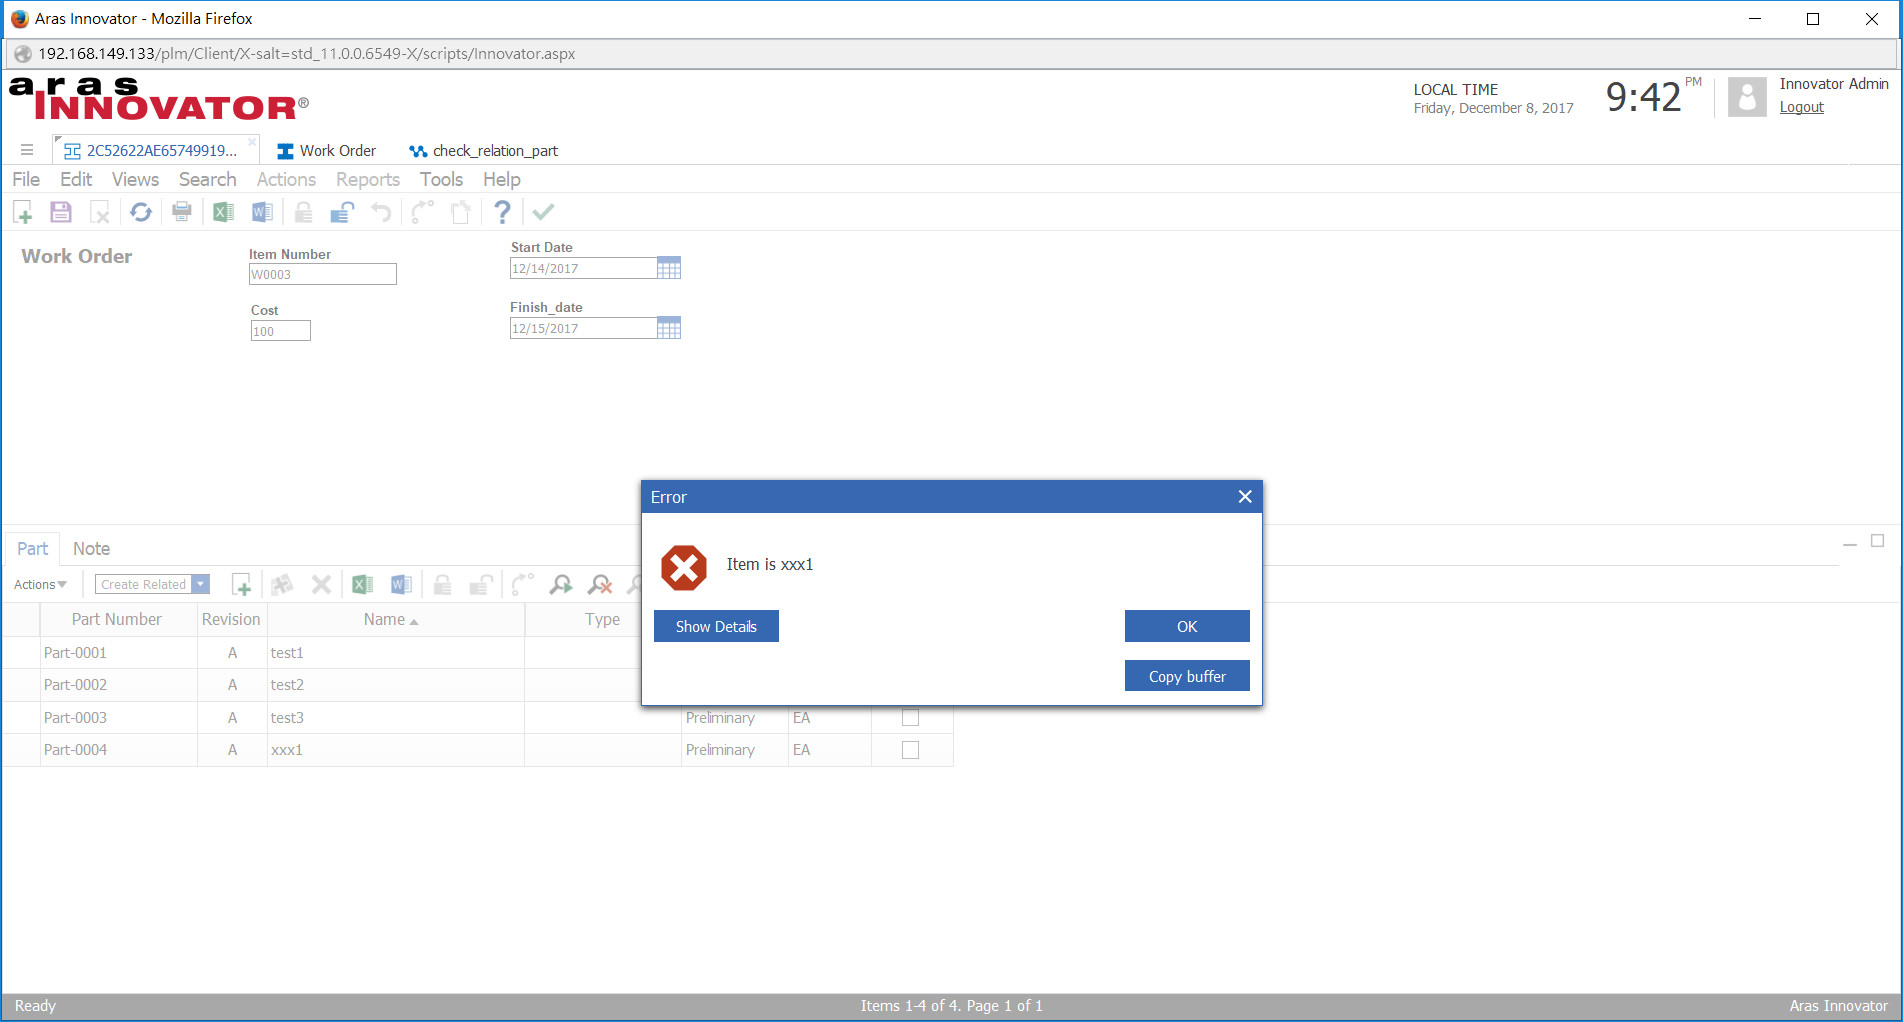Click the green checkmark Save and Close icon
This screenshot has width=1903, height=1022.
coord(543,212)
